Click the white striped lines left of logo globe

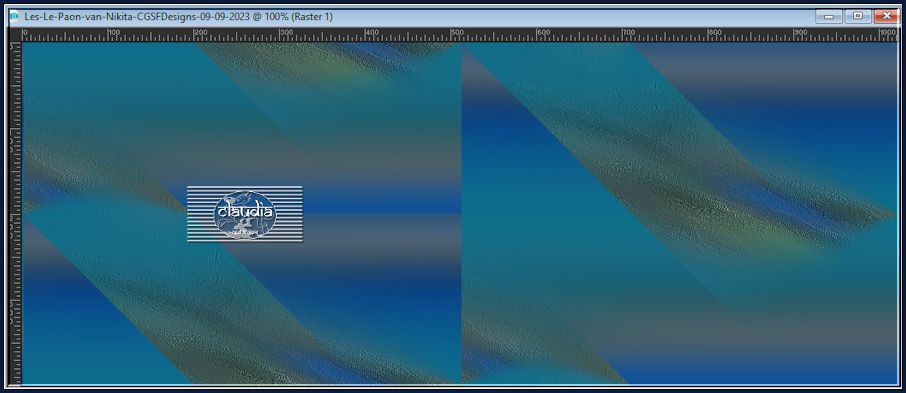click(x=200, y=214)
